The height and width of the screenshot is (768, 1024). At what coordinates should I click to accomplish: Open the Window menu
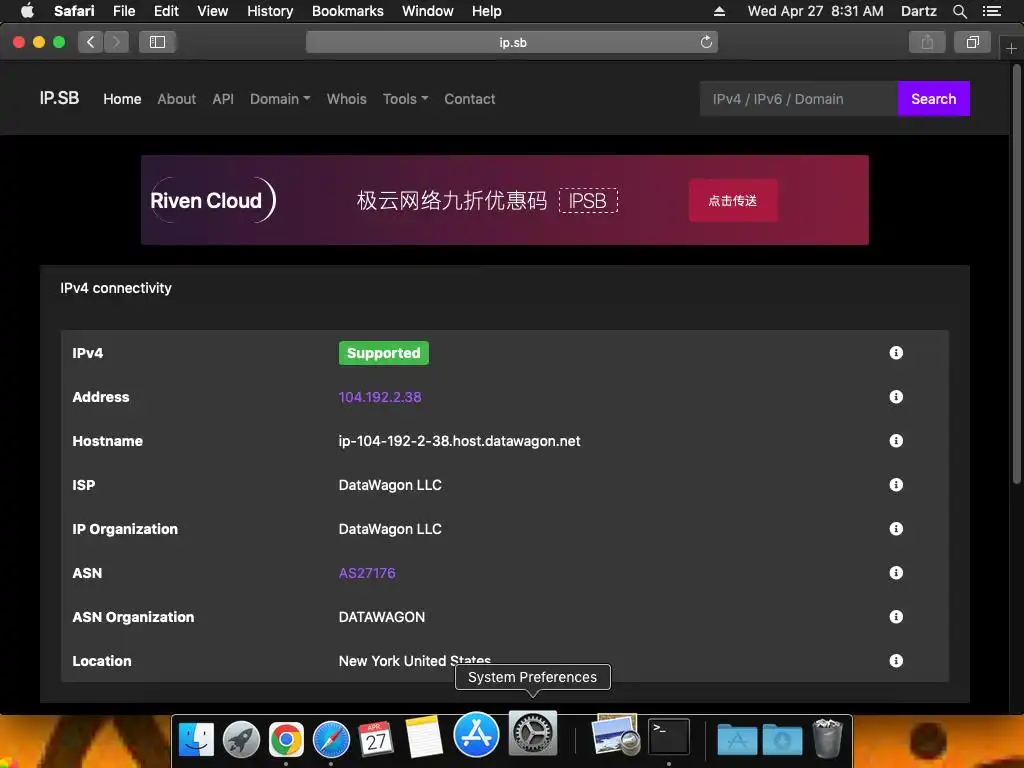427,11
